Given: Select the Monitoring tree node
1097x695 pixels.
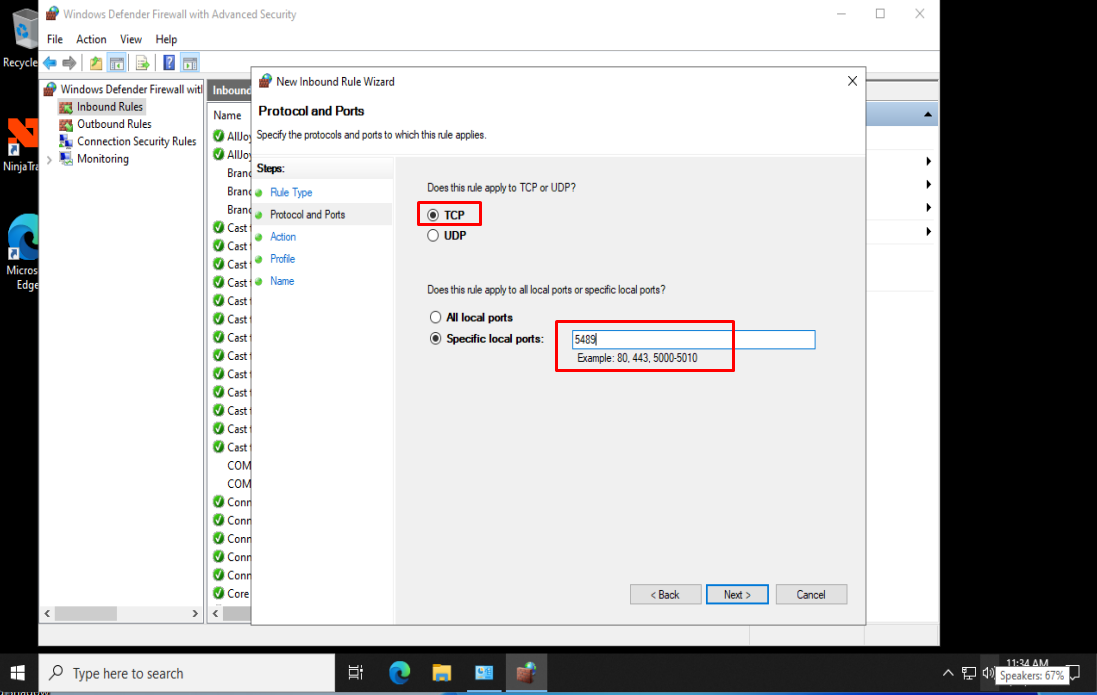Looking at the screenshot, I should [102, 159].
